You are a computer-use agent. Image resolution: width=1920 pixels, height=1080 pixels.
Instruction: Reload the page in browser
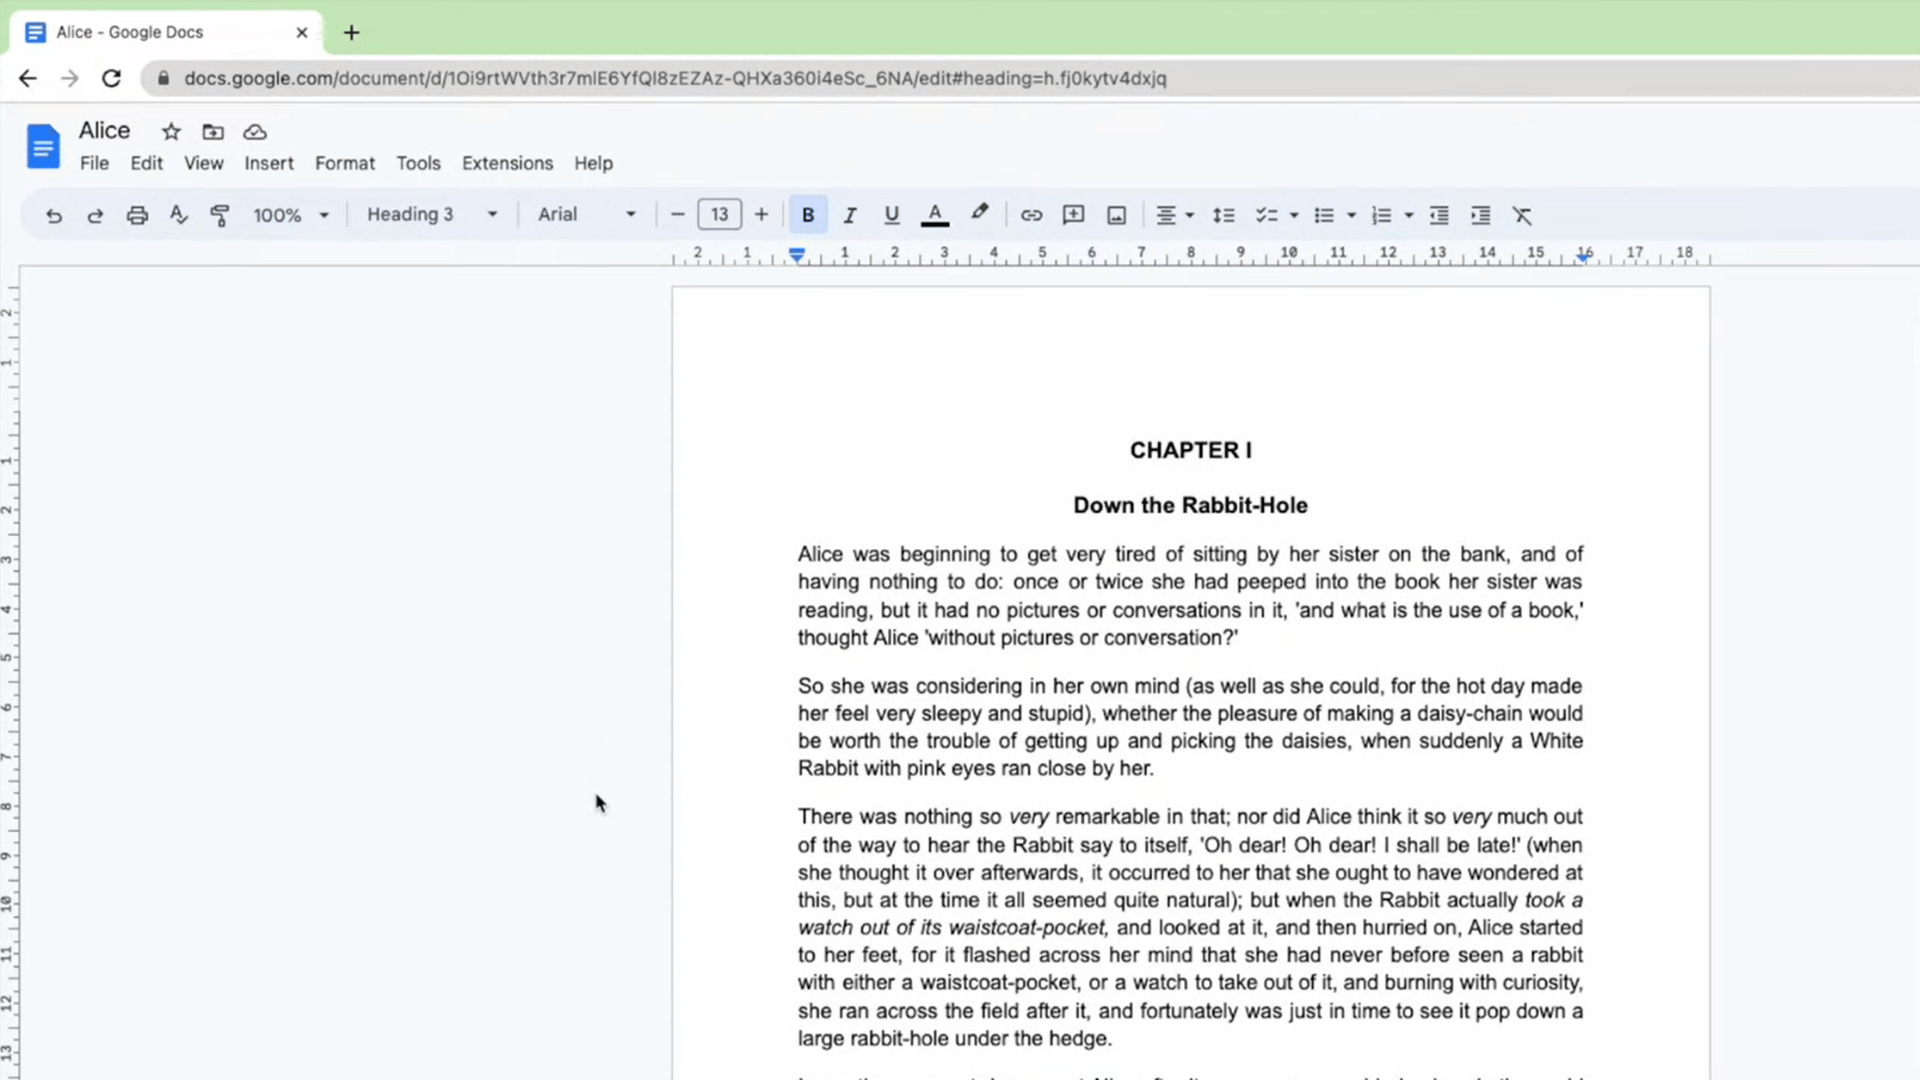(111, 78)
